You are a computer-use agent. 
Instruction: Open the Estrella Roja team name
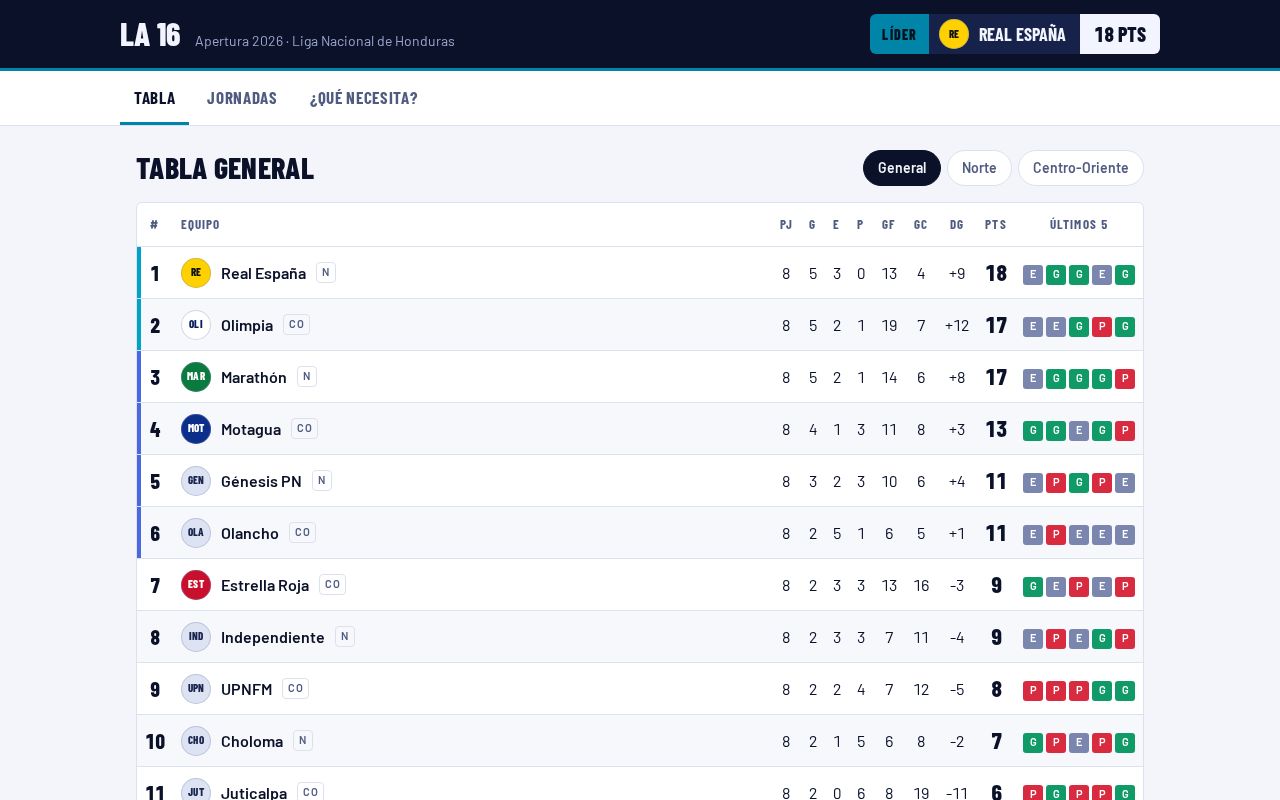pyautogui.click(x=265, y=585)
